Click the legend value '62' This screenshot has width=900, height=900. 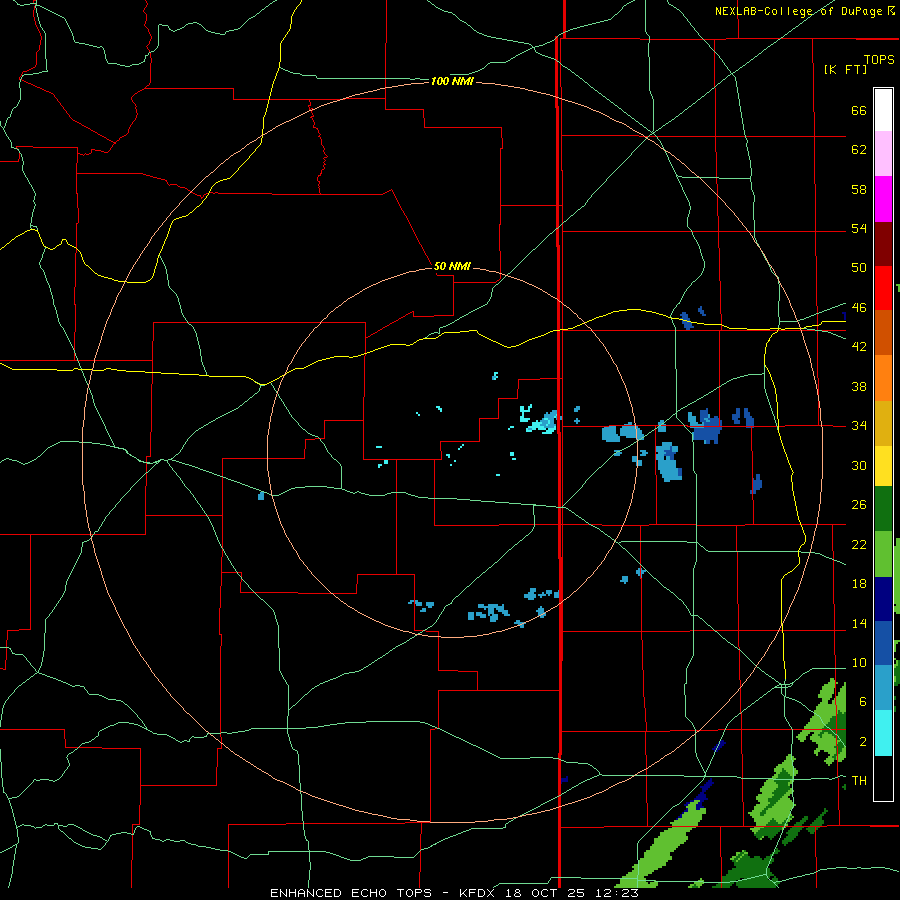pyautogui.click(x=859, y=150)
